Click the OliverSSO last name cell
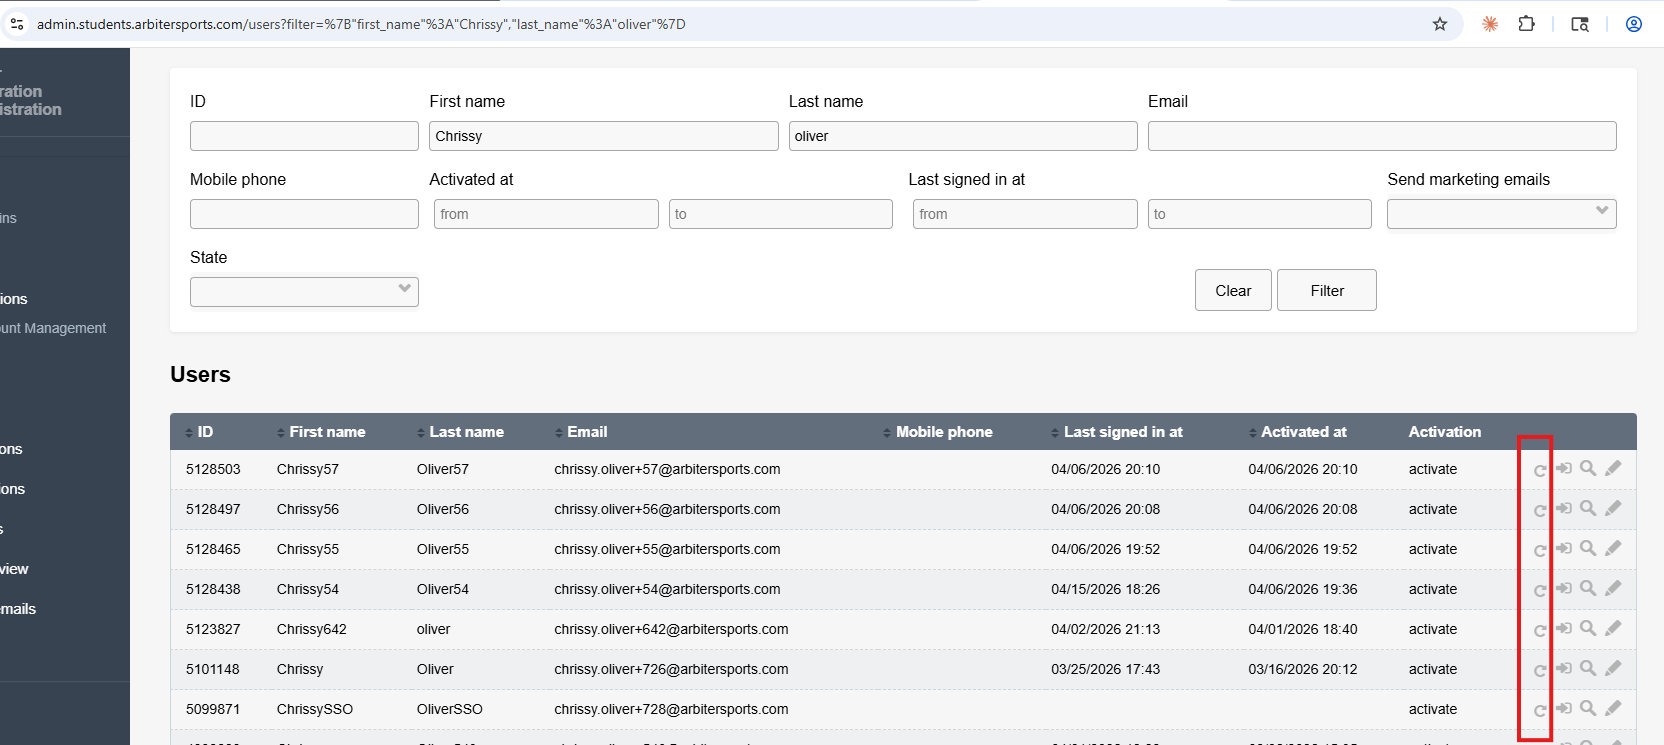This screenshot has height=745, width=1664. (450, 709)
